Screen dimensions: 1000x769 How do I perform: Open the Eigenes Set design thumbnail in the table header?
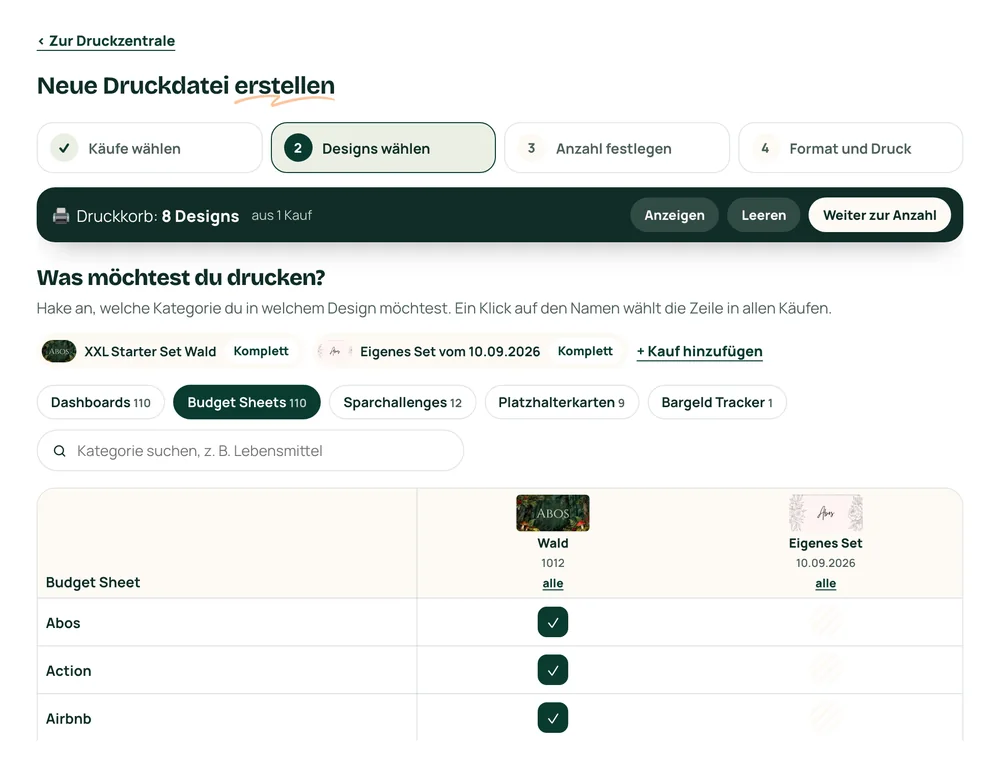click(825, 513)
